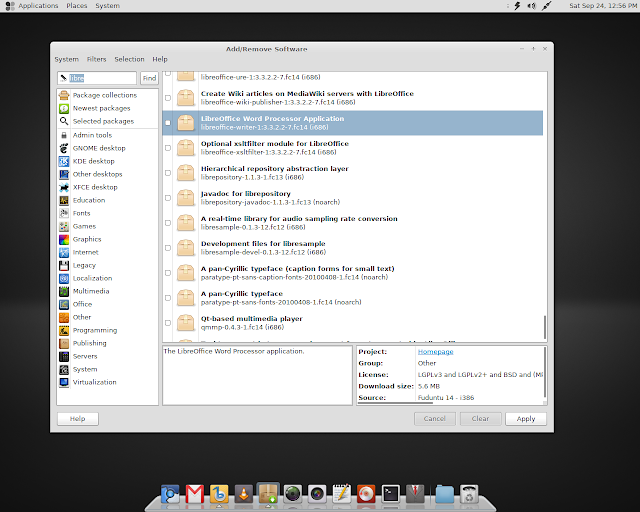Open the Help menu
This screenshot has width=640, height=512.
point(160,59)
